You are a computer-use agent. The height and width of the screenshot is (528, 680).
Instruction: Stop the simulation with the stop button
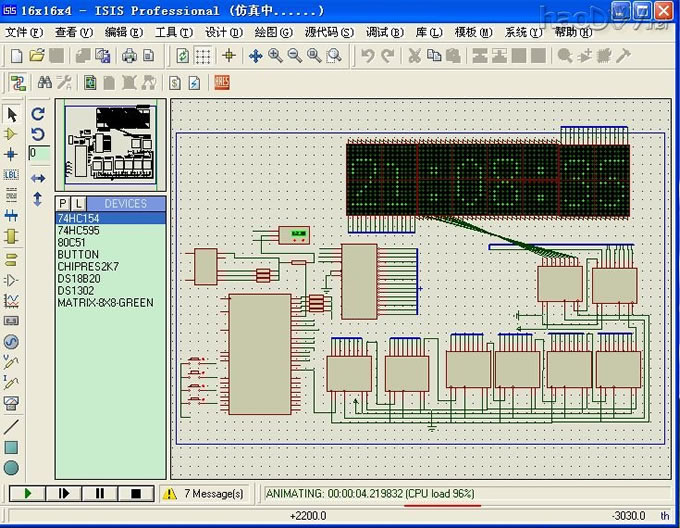click(135, 493)
